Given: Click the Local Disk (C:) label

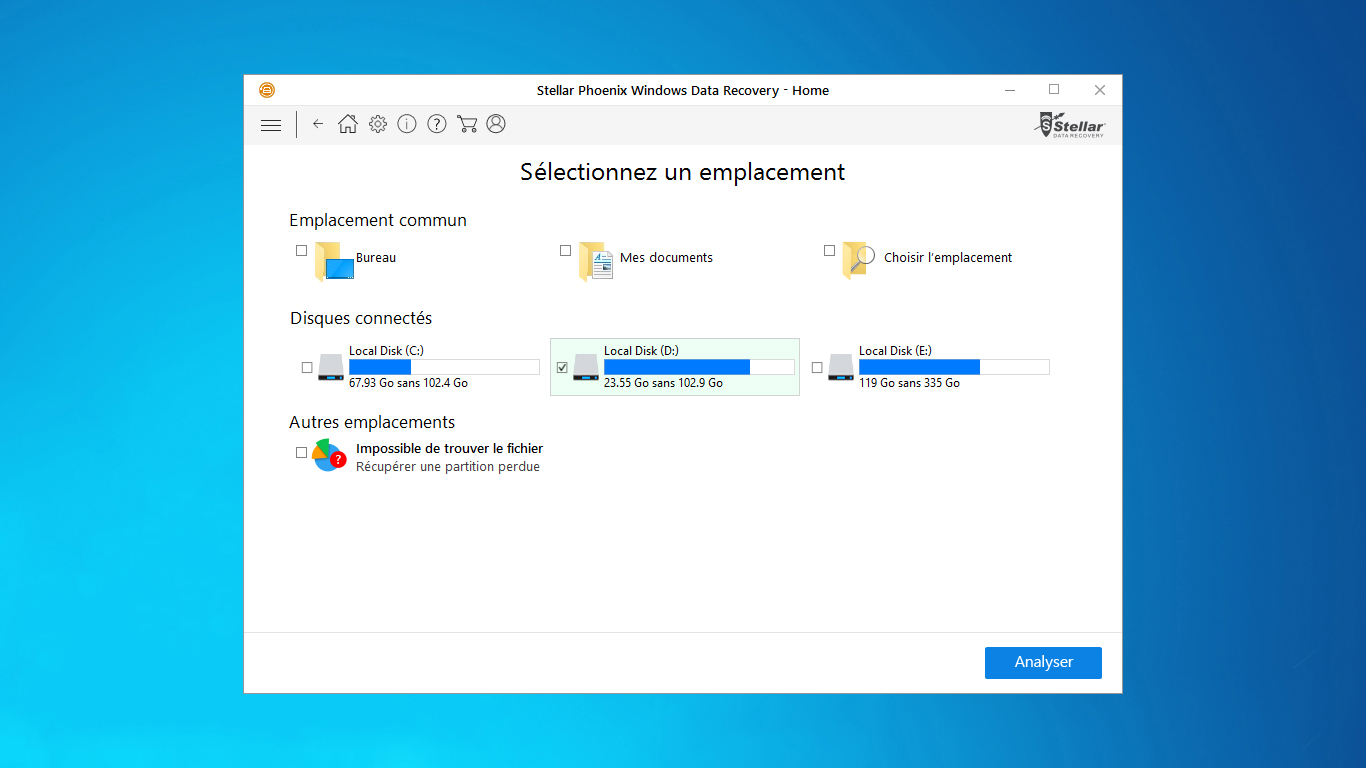Looking at the screenshot, I should click(386, 351).
